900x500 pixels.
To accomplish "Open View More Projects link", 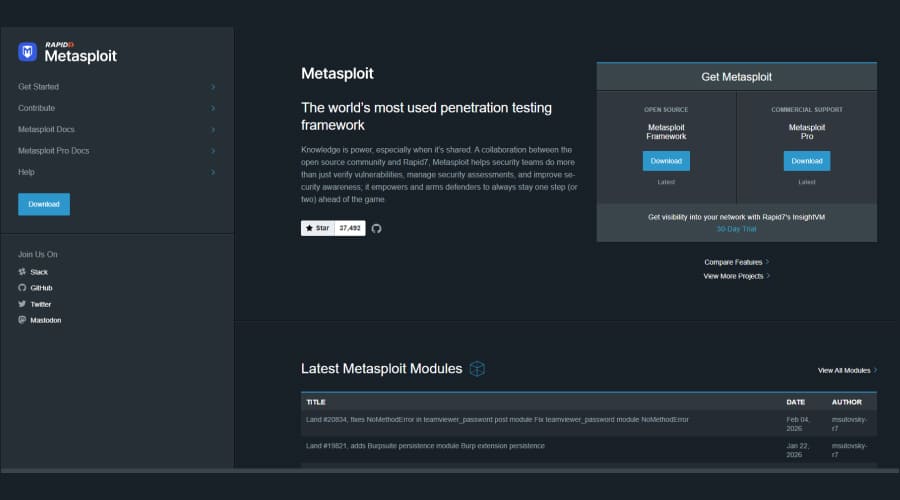I will pyautogui.click(x=736, y=276).
